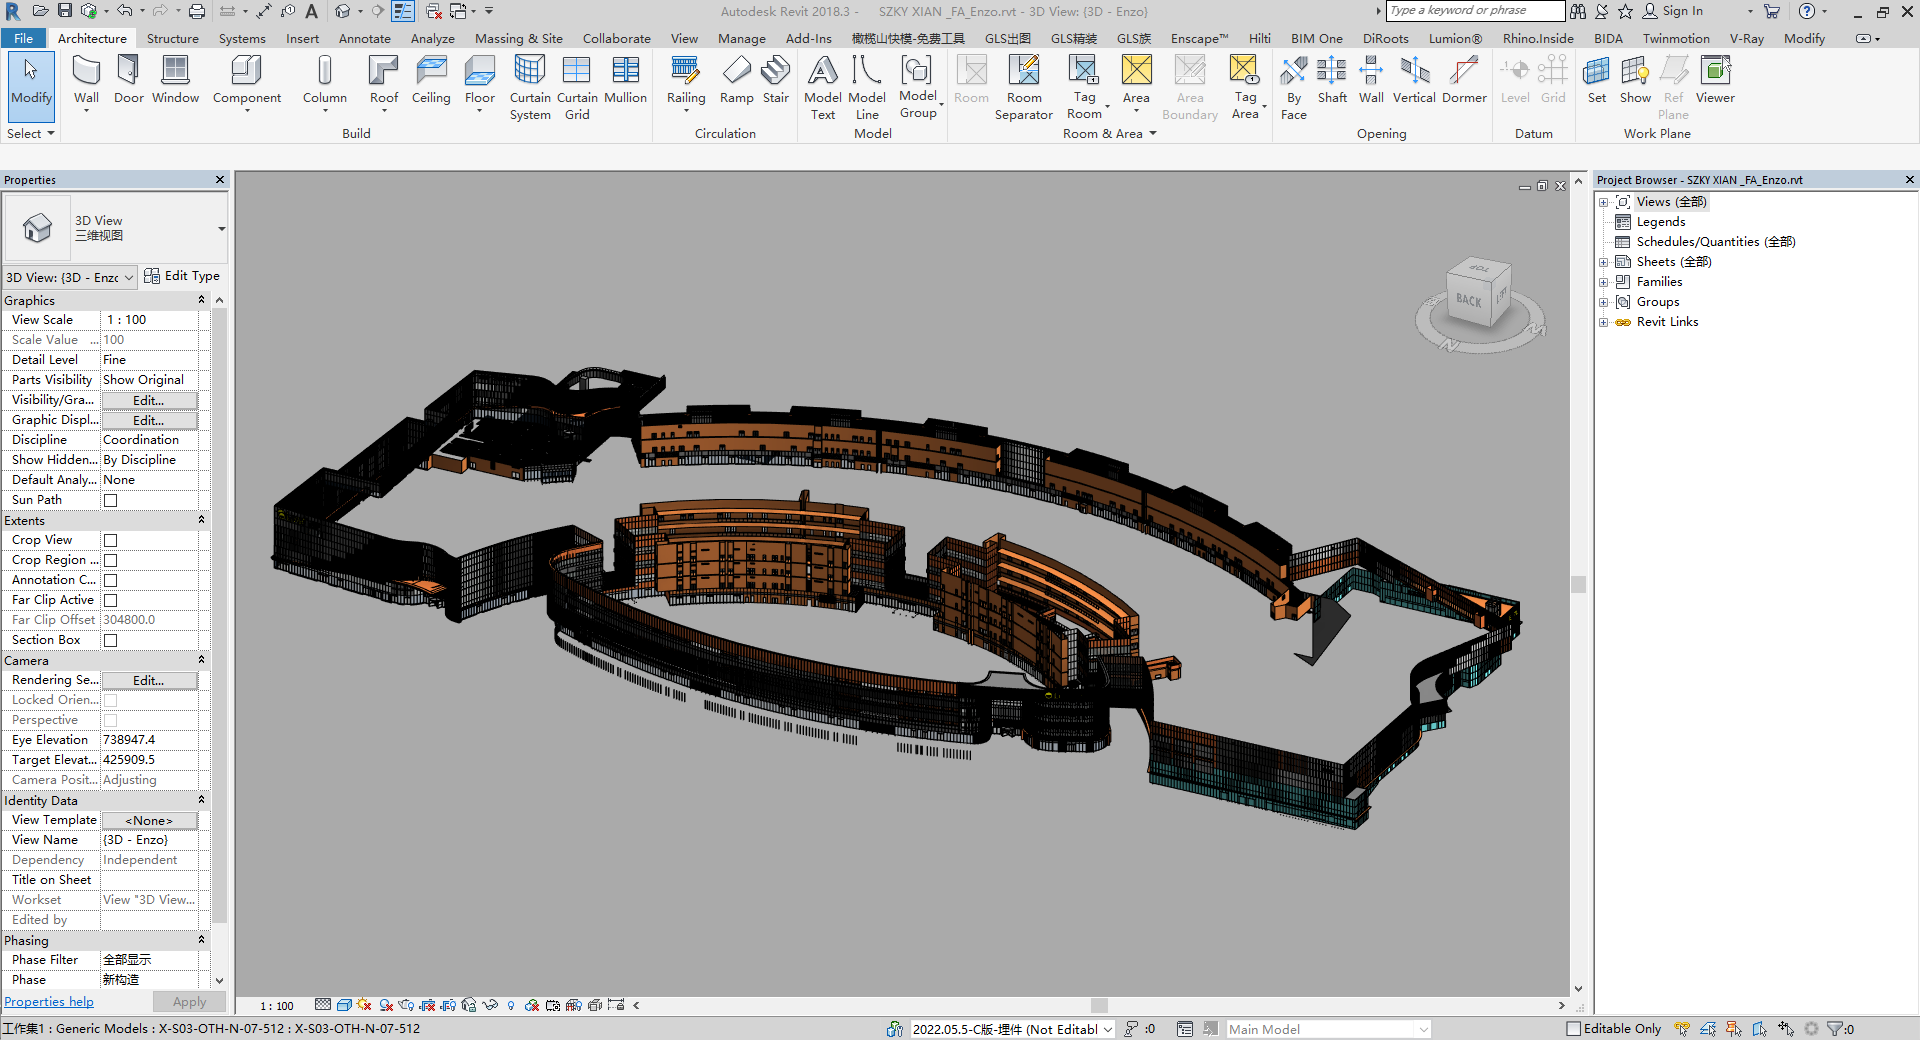Open the 3D View type selector dropdown
This screenshot has width=1920, height=1040.
[221, 229]
